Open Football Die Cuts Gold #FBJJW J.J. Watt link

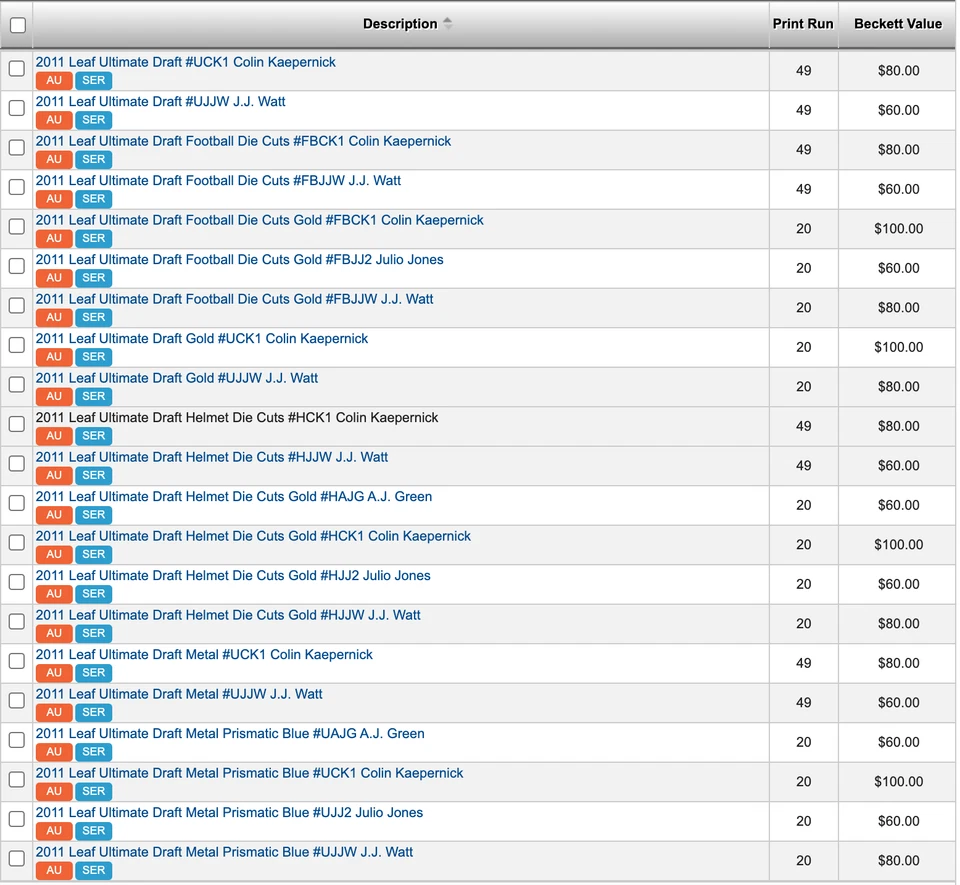[x=234, y=299]
